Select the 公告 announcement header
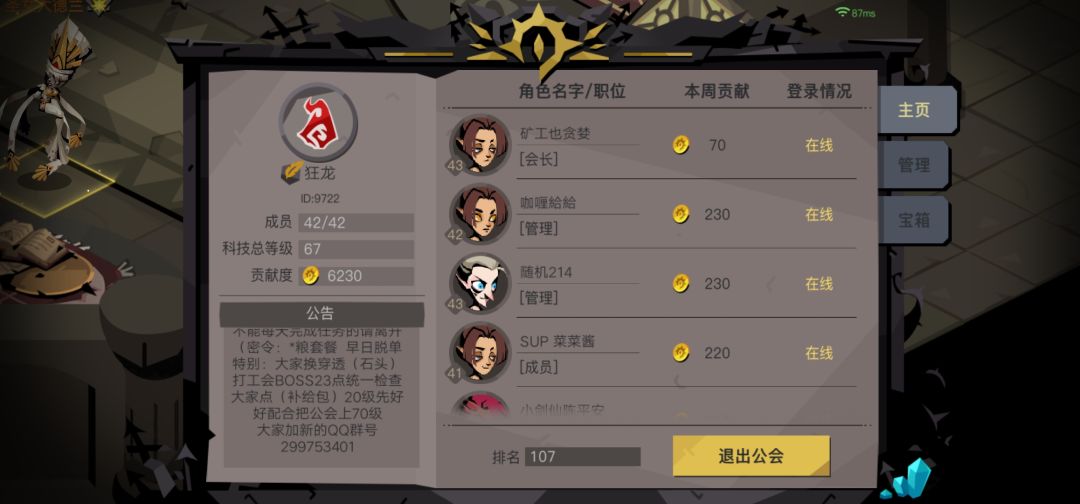Viewport: 1080px width, 504px height. pos(321,313)
